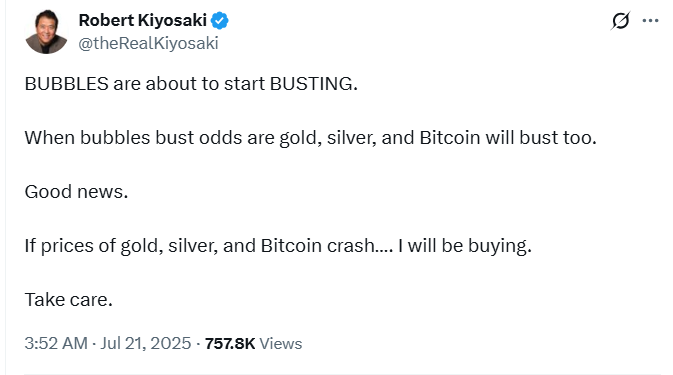
Task: Open the @theRealKiyosaki handle link
Action: 149,43
